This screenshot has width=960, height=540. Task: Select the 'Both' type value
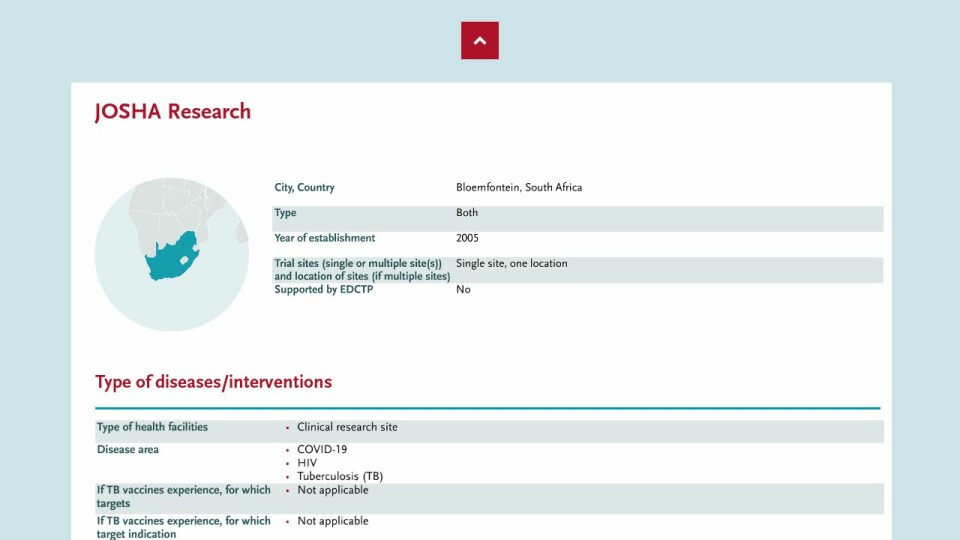467,212
